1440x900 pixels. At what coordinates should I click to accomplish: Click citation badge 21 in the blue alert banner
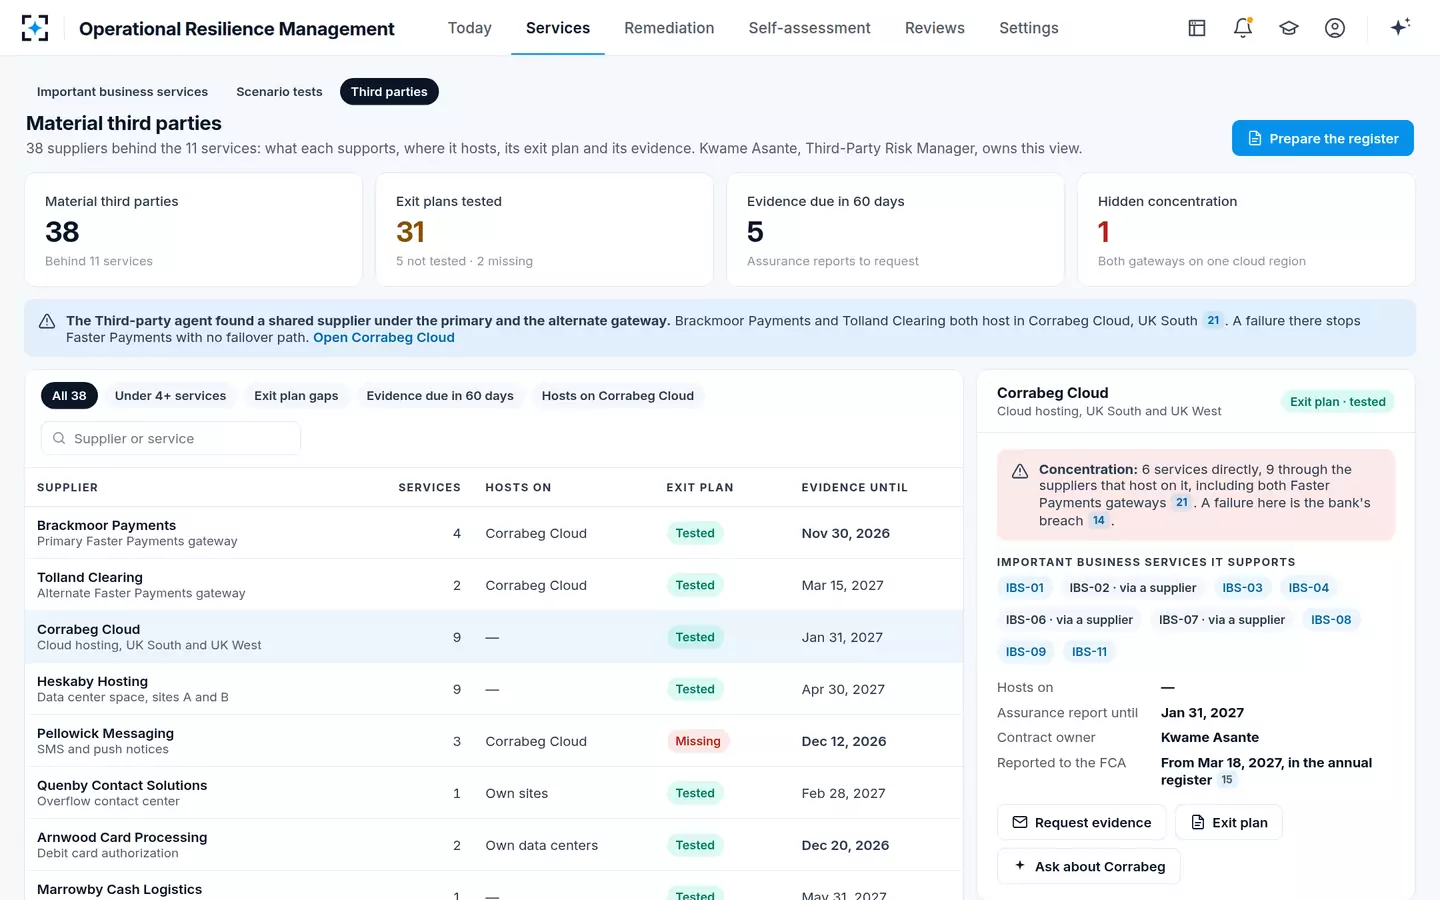pyautogui.click(x=1213, y=321)
